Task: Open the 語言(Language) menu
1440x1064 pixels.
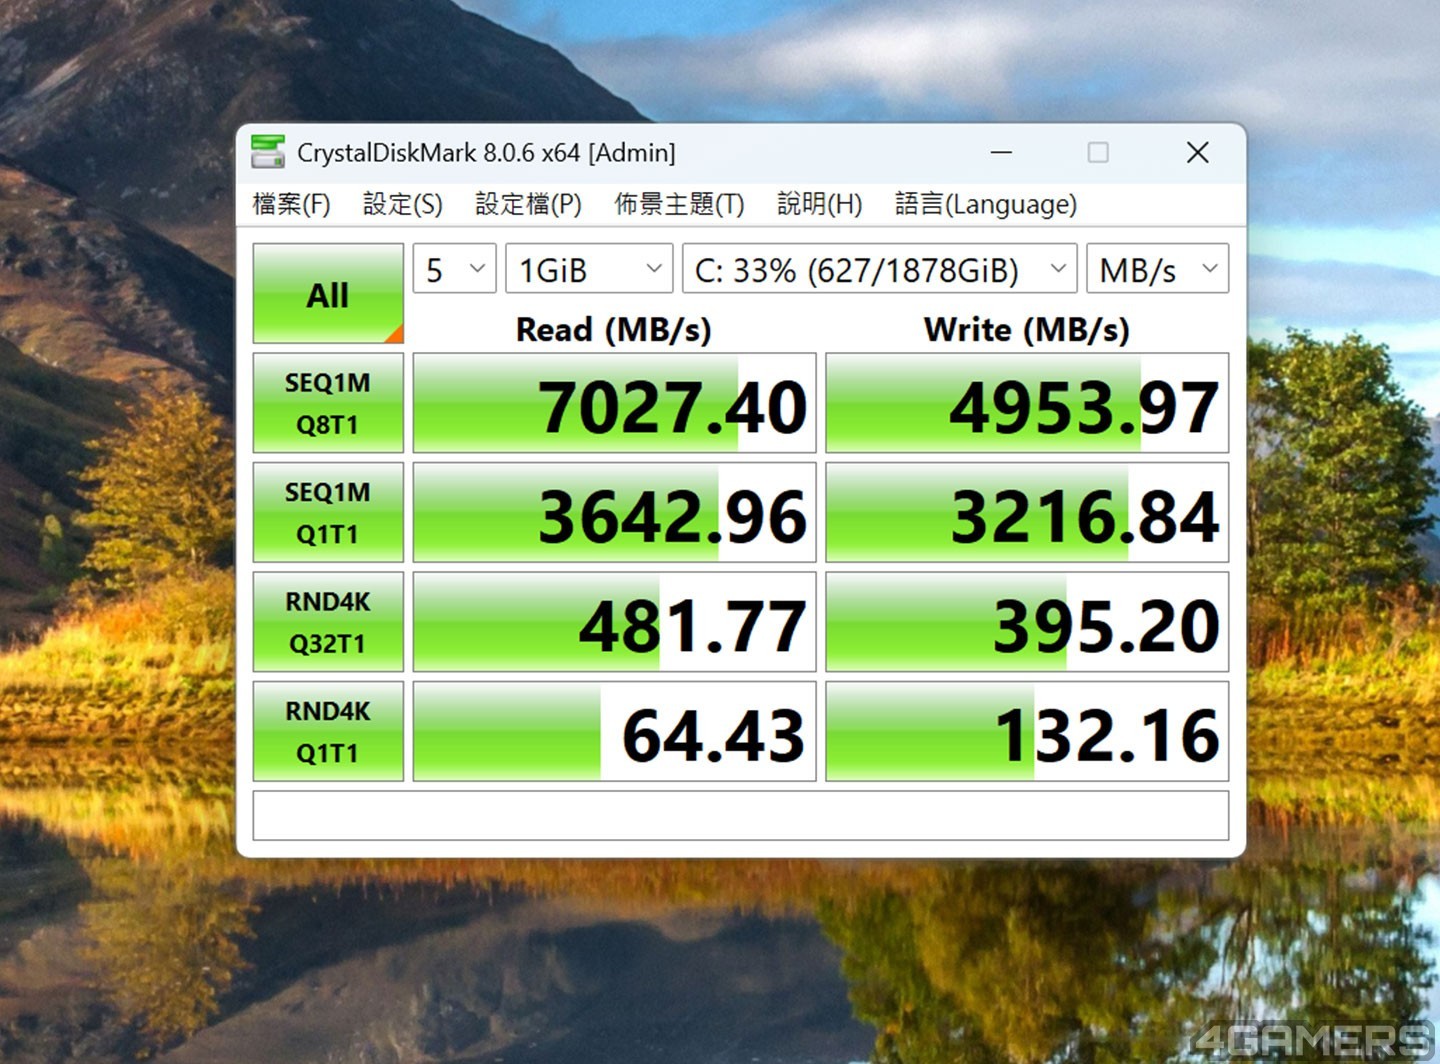Action: click(x=985, y=204)
